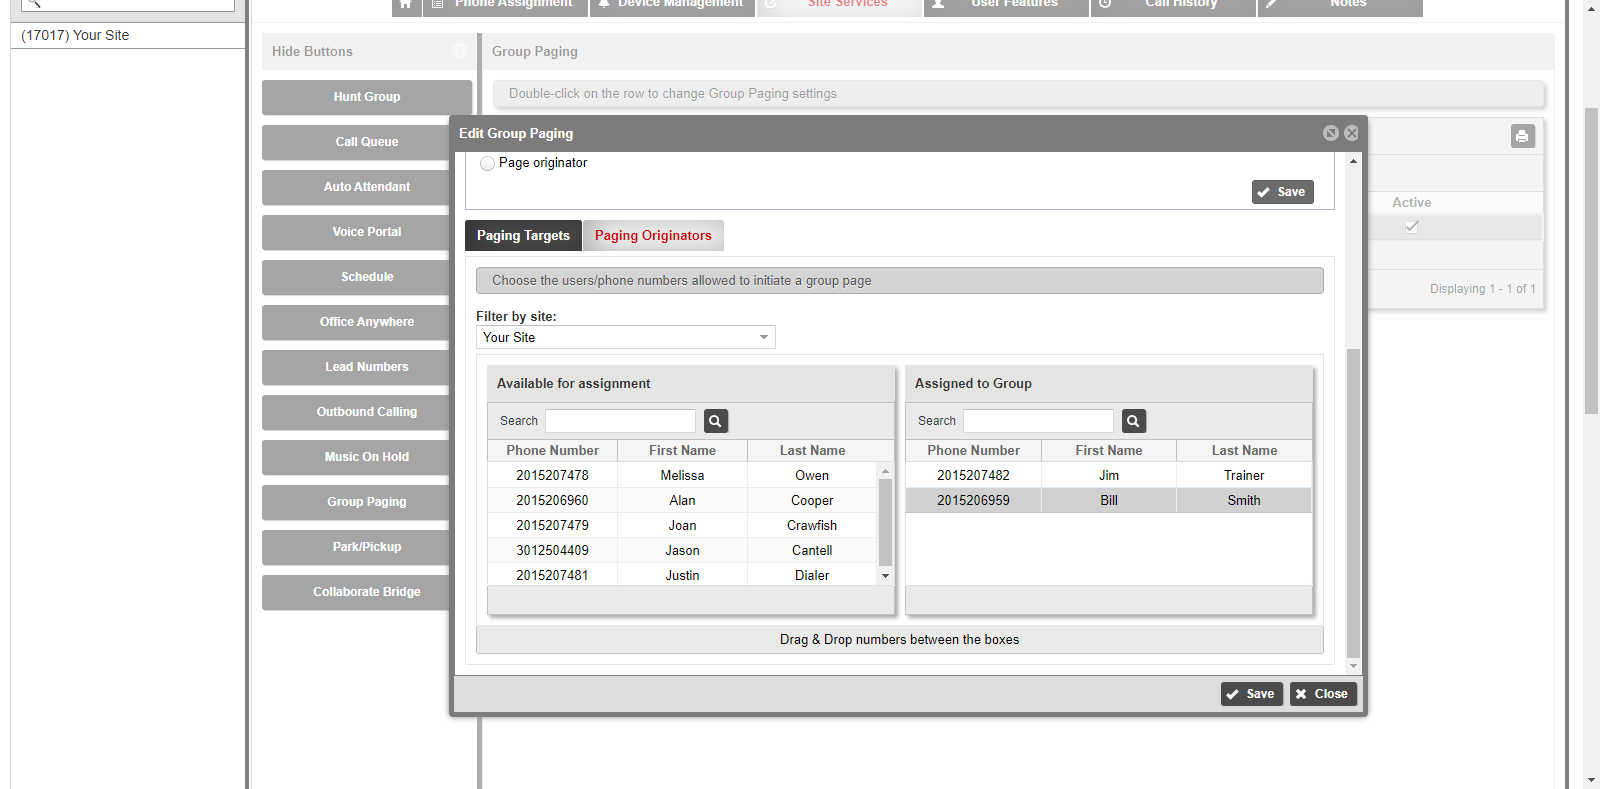This screenshot has width=1600, height=789.
Task: Focus the Search field under Assigned to Group
Action: (x=1038, y=421)
